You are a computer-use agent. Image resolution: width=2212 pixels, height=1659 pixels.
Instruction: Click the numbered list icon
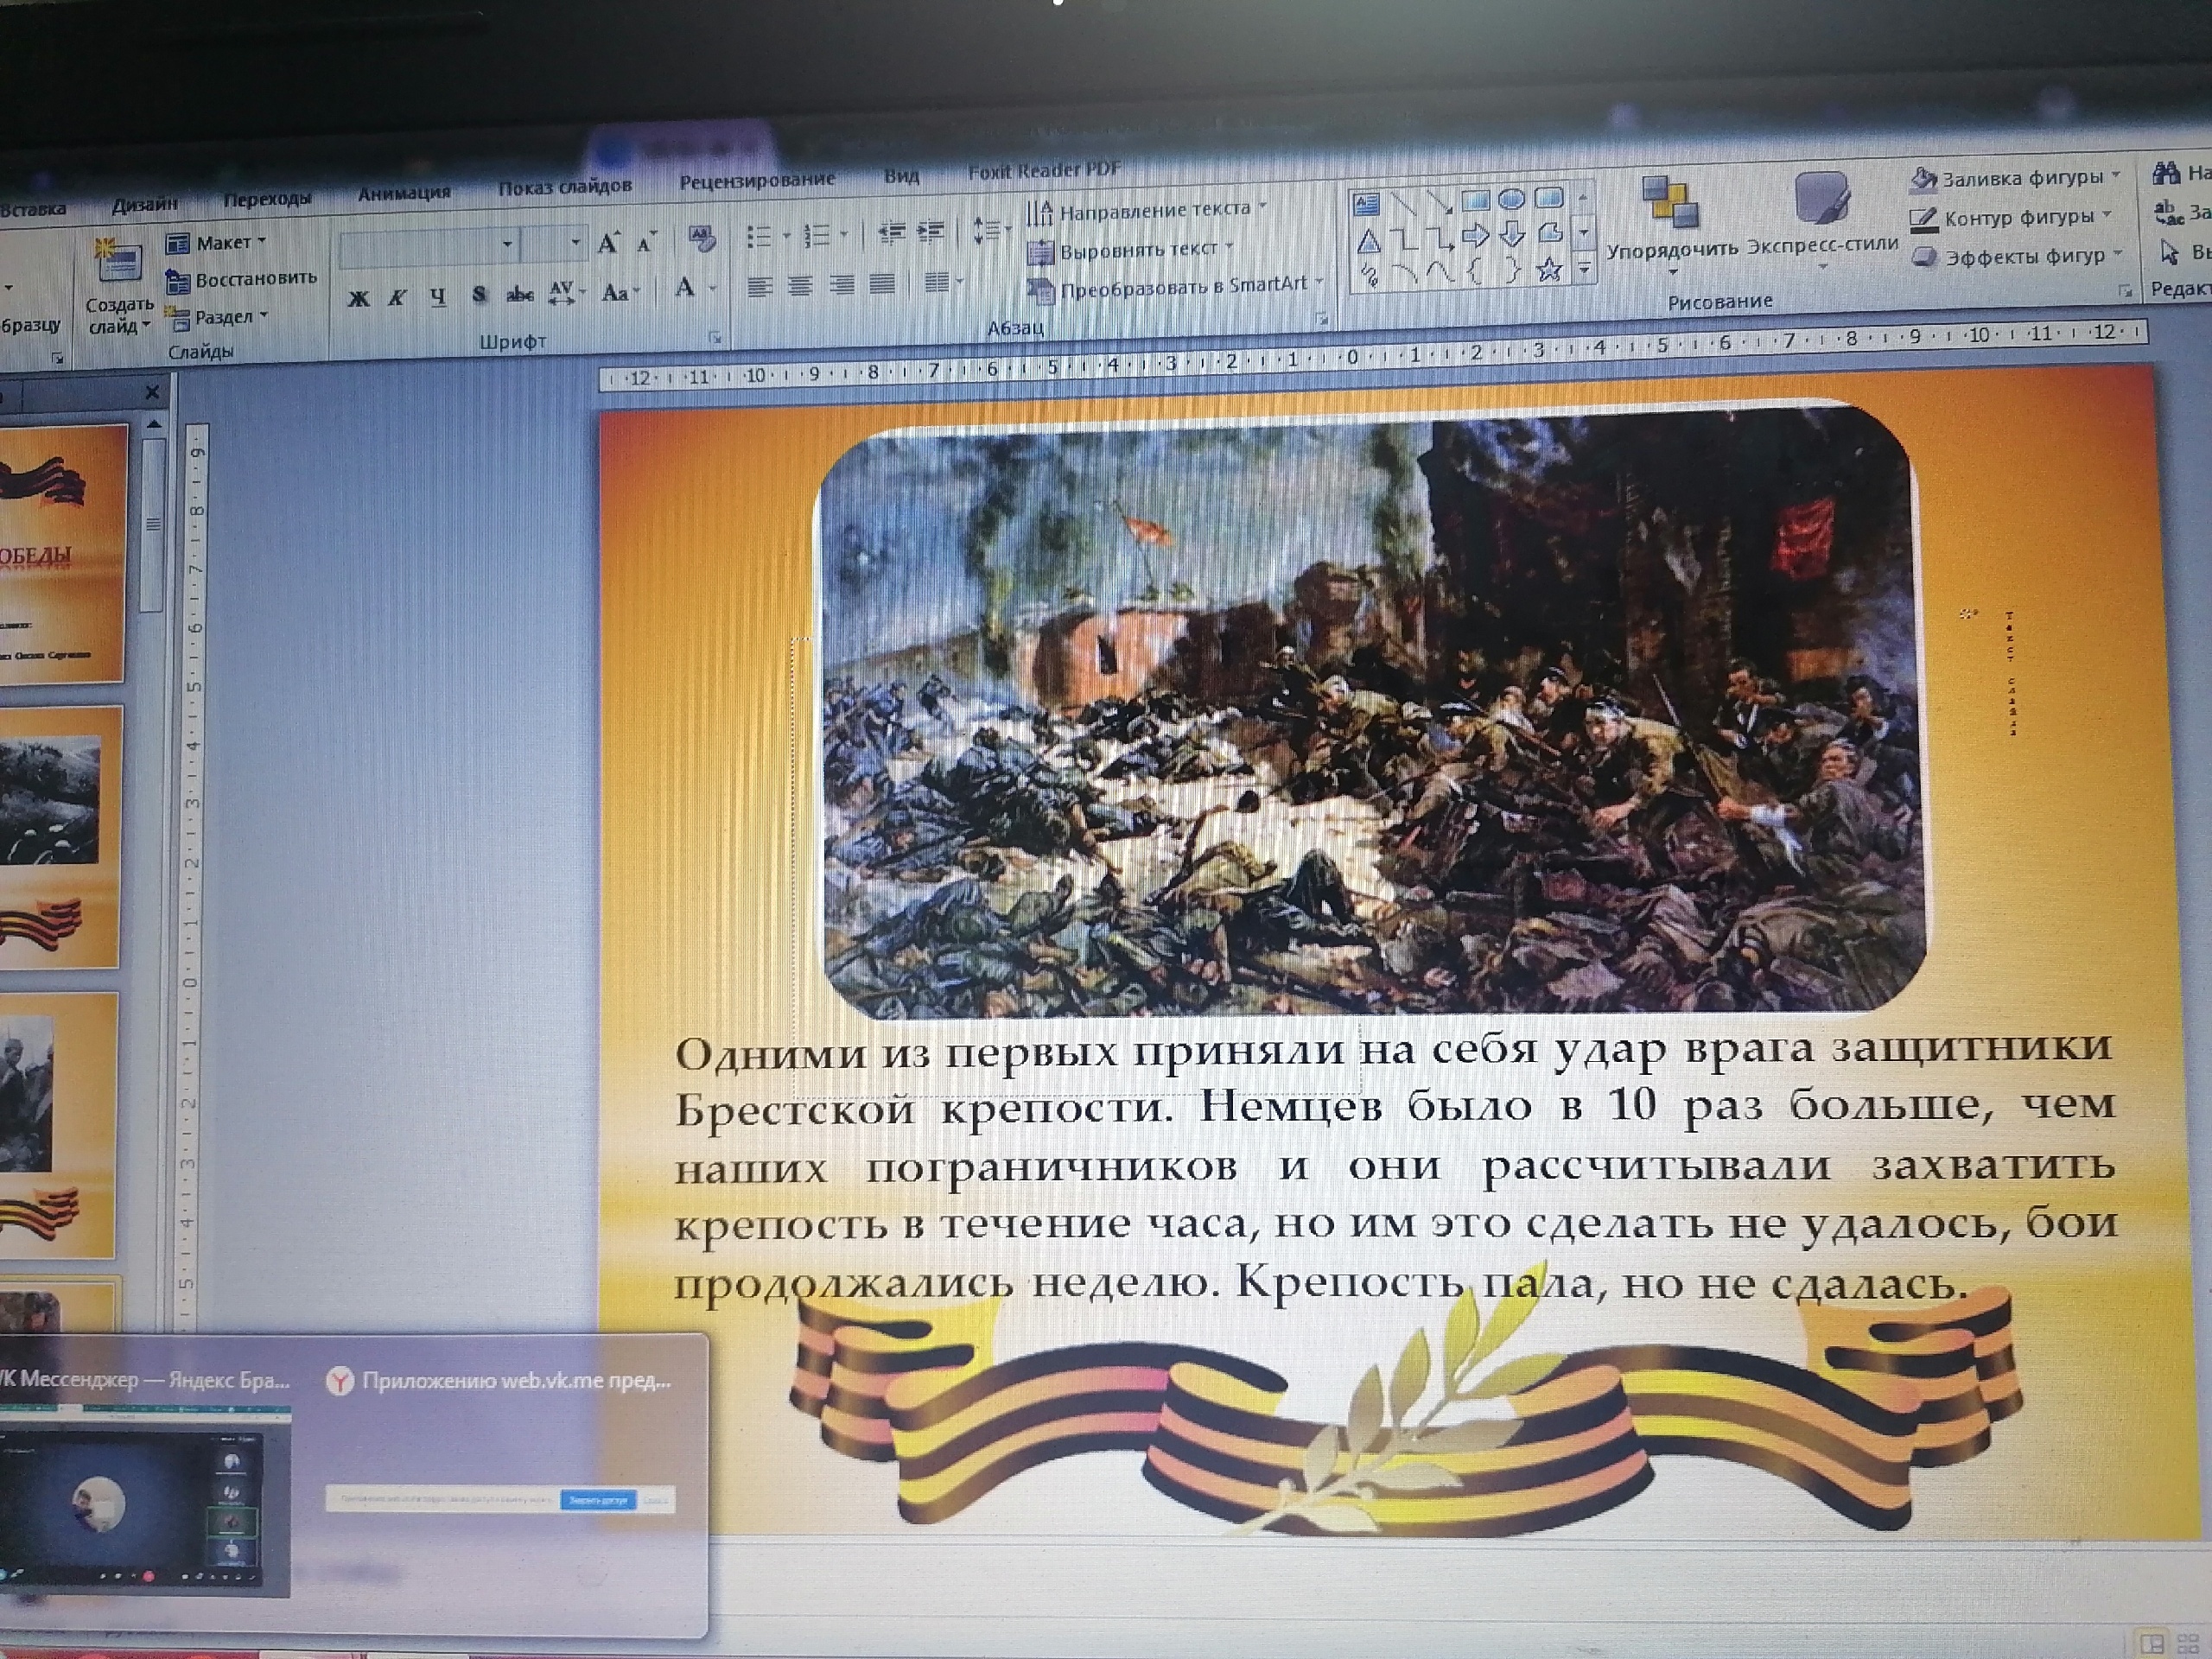(x=817, y=236)
